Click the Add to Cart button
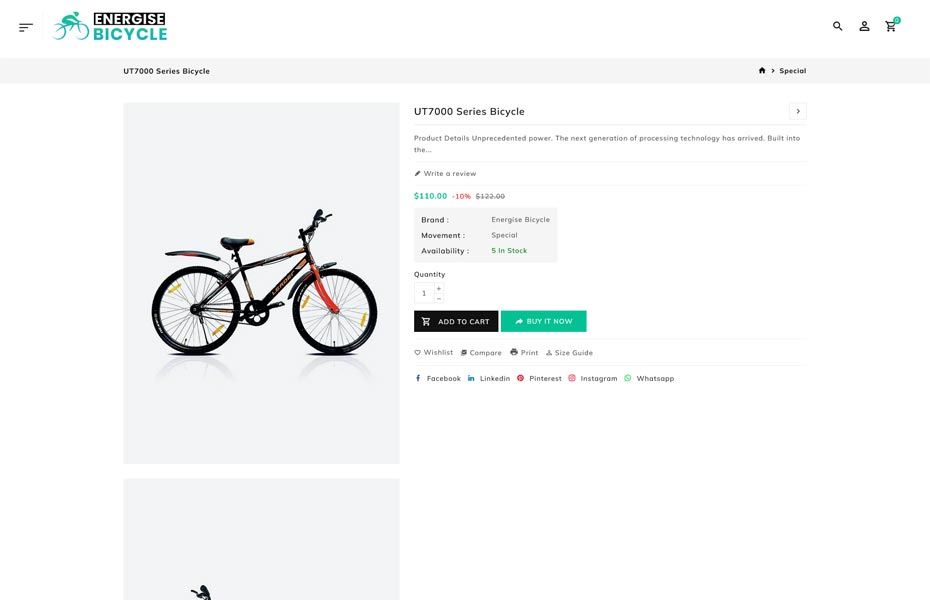Image resolution: width=930 pixels, height=600 pixels. click(x=456, y=322)
